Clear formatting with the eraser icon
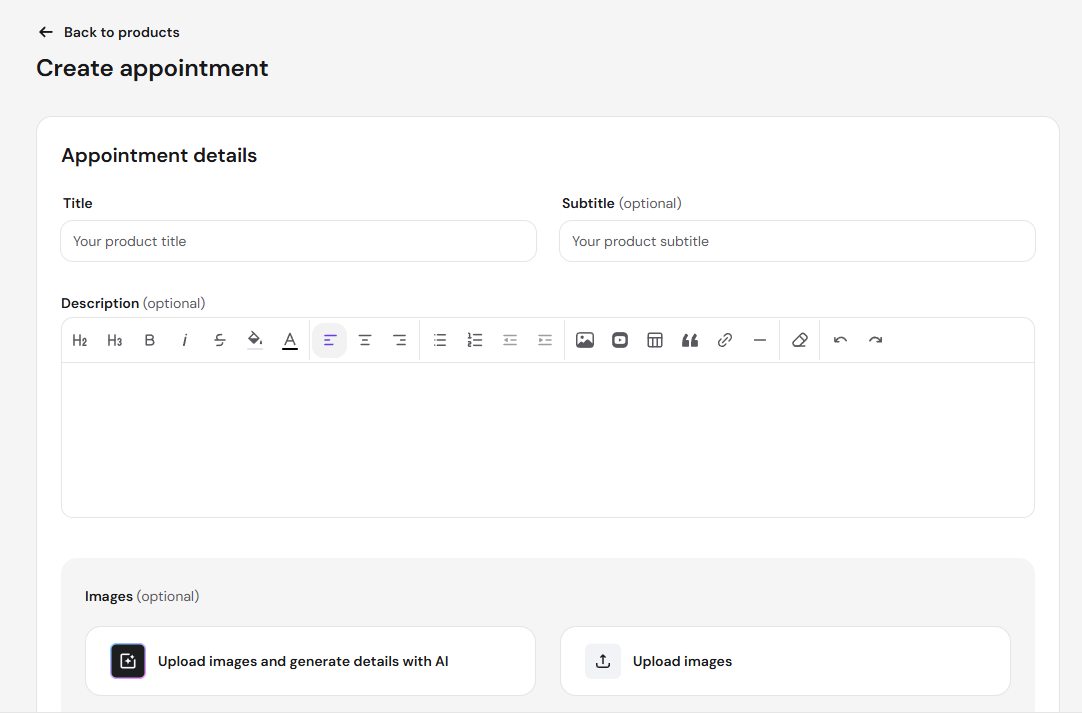The height and width of the screenshot is (715, 1082). pos(800,340)
